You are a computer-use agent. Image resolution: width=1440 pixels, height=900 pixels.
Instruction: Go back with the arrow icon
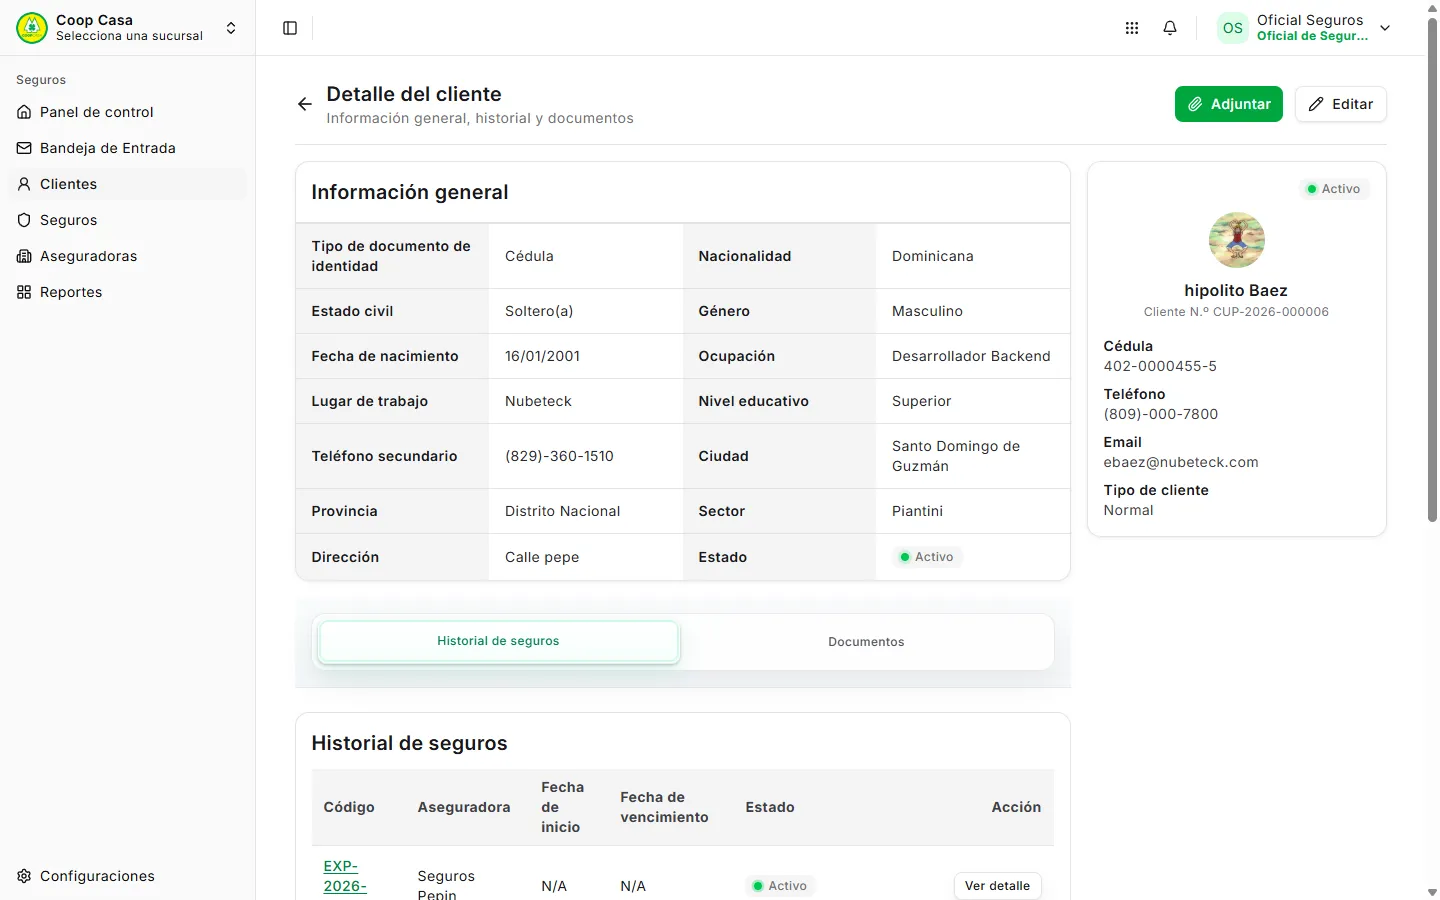(x=305, y=104)
